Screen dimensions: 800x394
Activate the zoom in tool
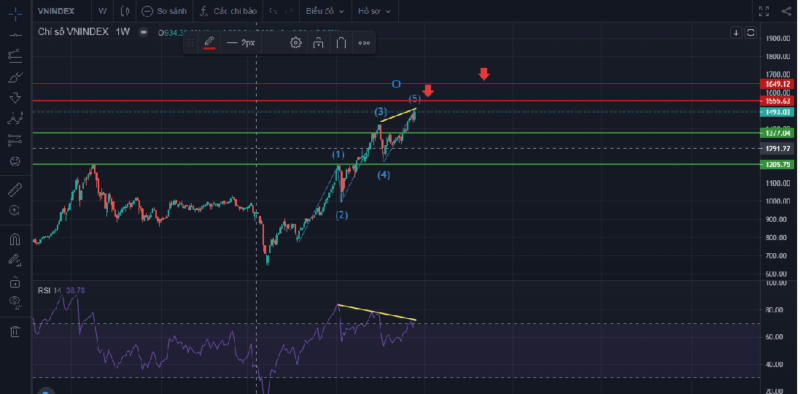click(15, 210)
